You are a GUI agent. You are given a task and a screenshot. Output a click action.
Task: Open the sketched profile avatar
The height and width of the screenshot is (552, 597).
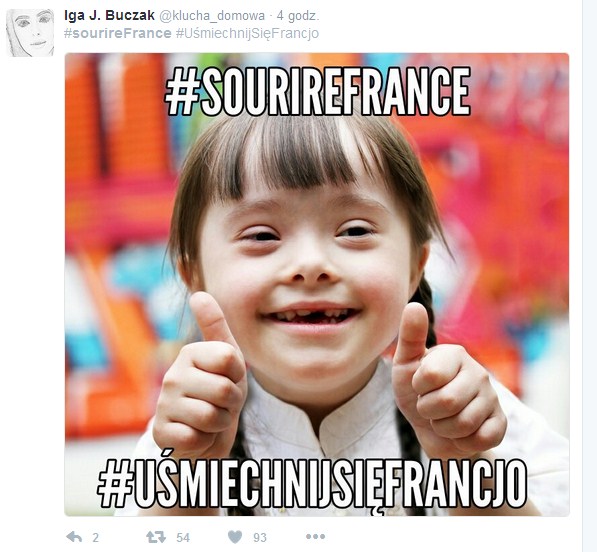[30, 33]
